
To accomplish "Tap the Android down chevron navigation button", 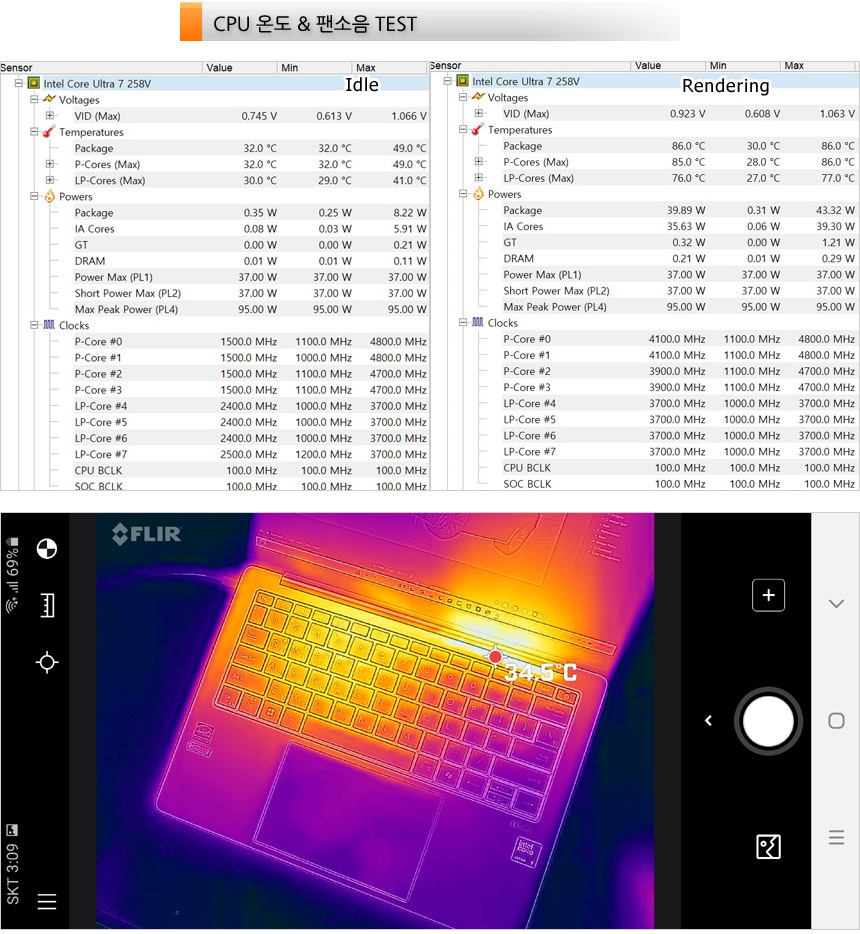I will coord(836,604).
